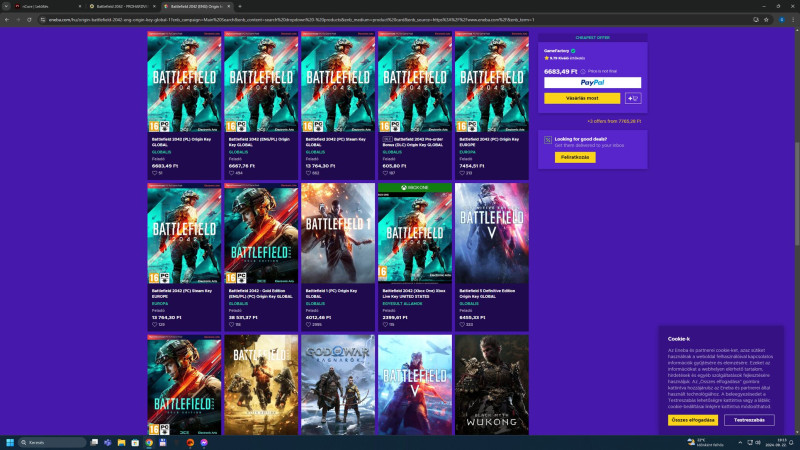The width and height of the screenshot is (800, 450).
Task: Open the Windows Start menu
Action: click(x=10, y=442)
